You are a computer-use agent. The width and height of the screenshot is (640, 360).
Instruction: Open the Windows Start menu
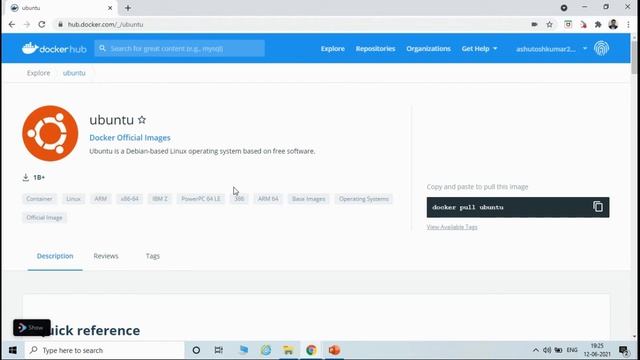(13, 350)
